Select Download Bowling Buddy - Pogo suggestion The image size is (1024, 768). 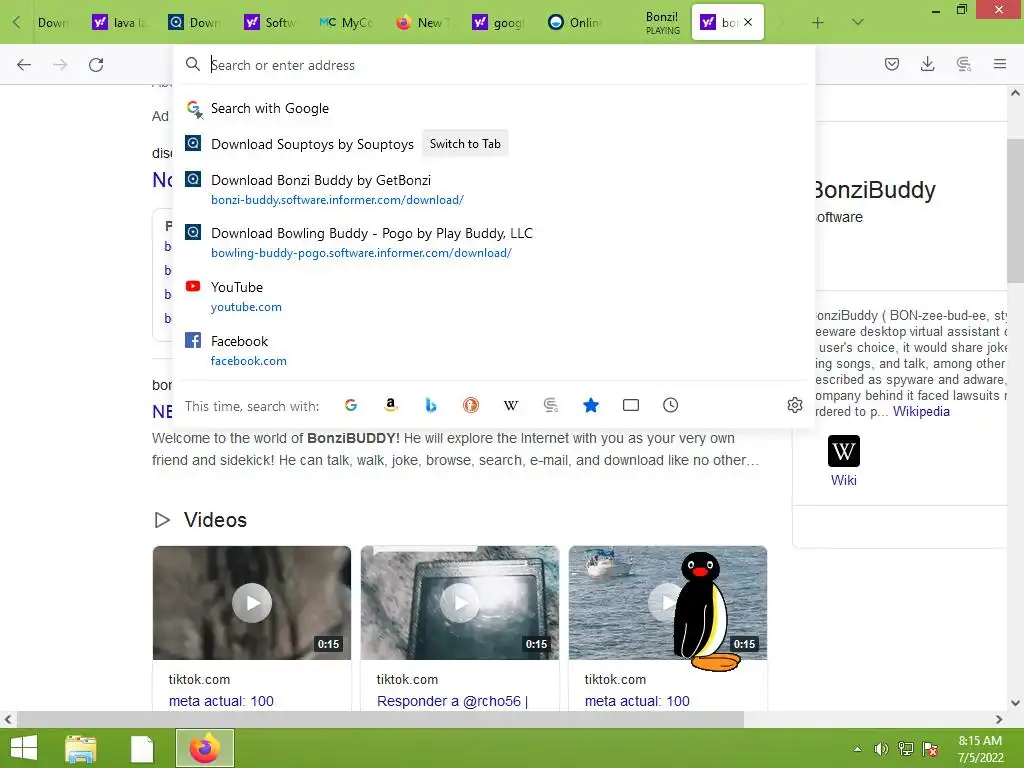pos(494,242)
